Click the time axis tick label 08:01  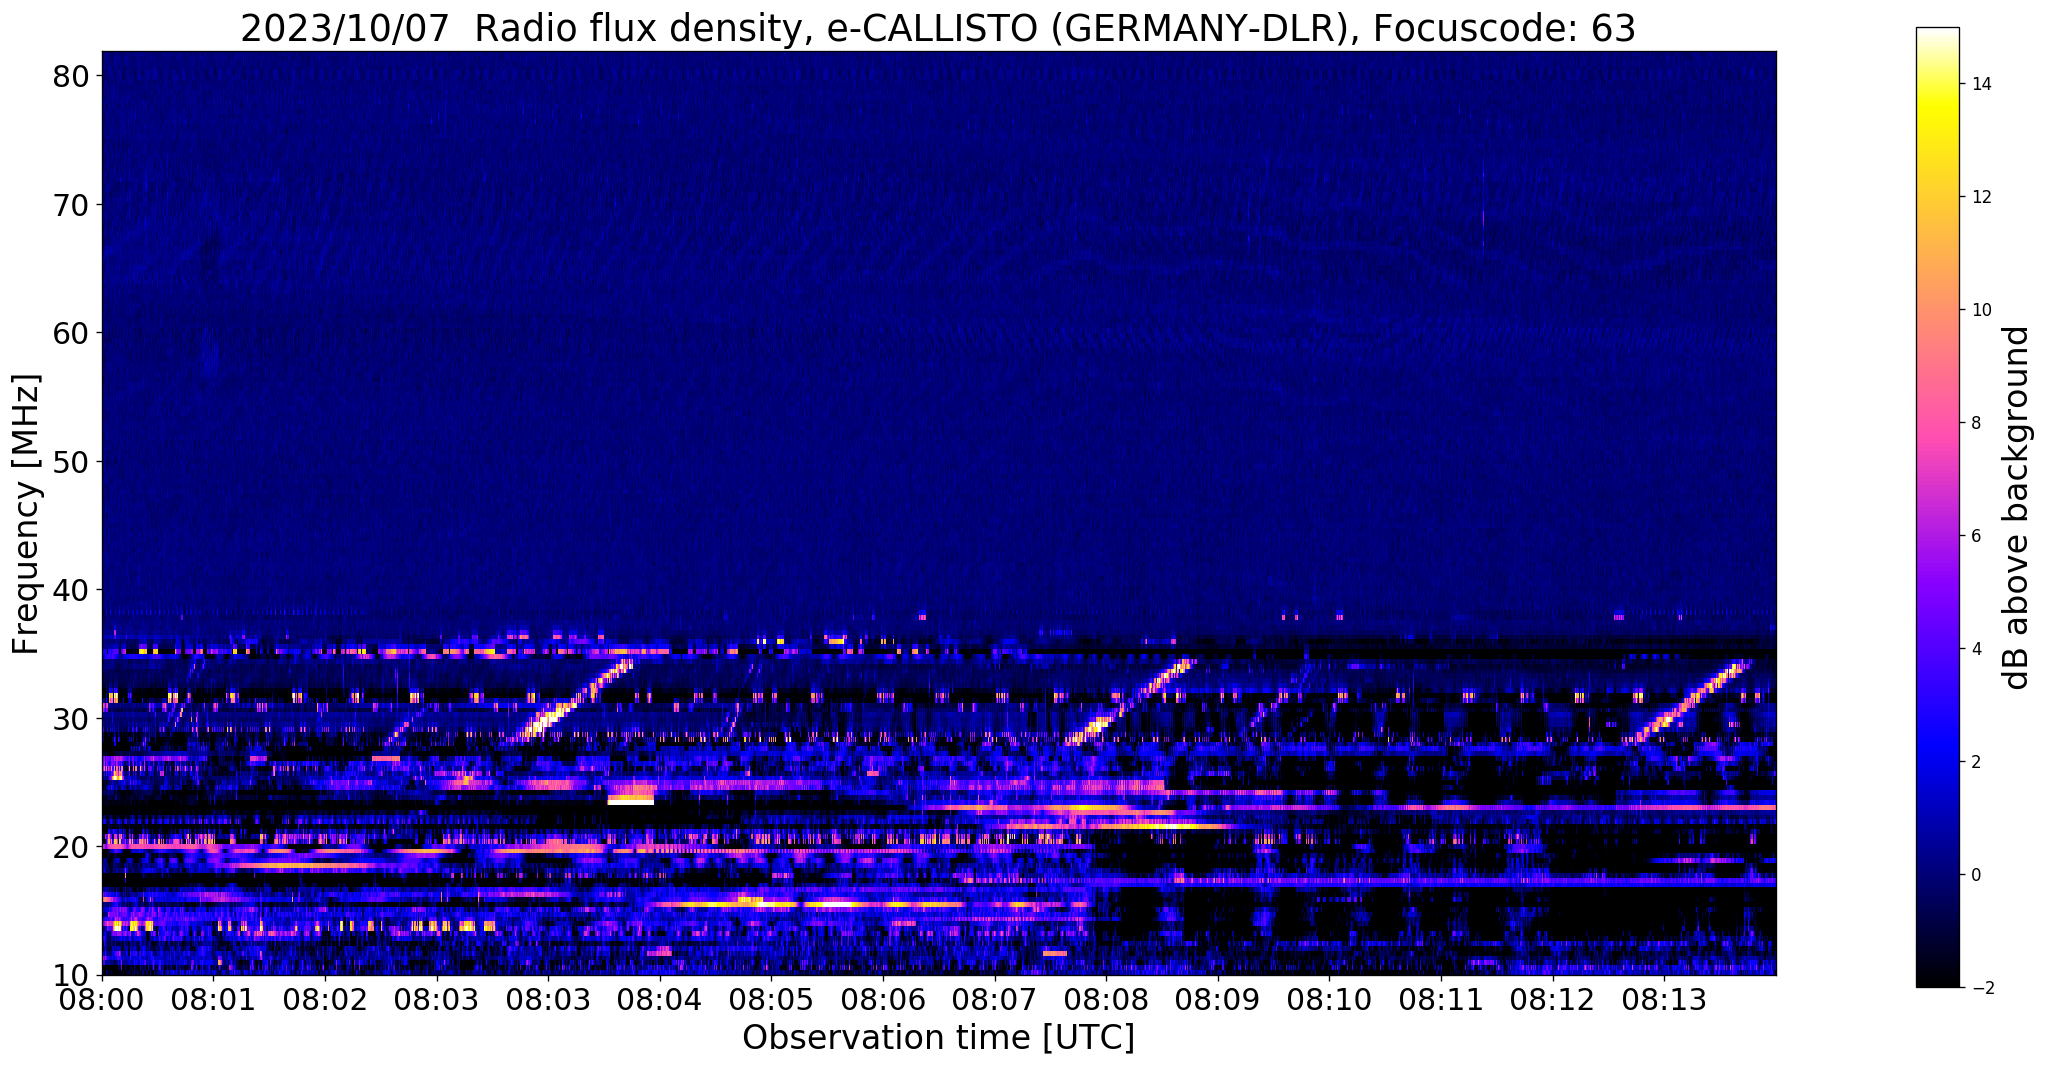click(213, 998)
